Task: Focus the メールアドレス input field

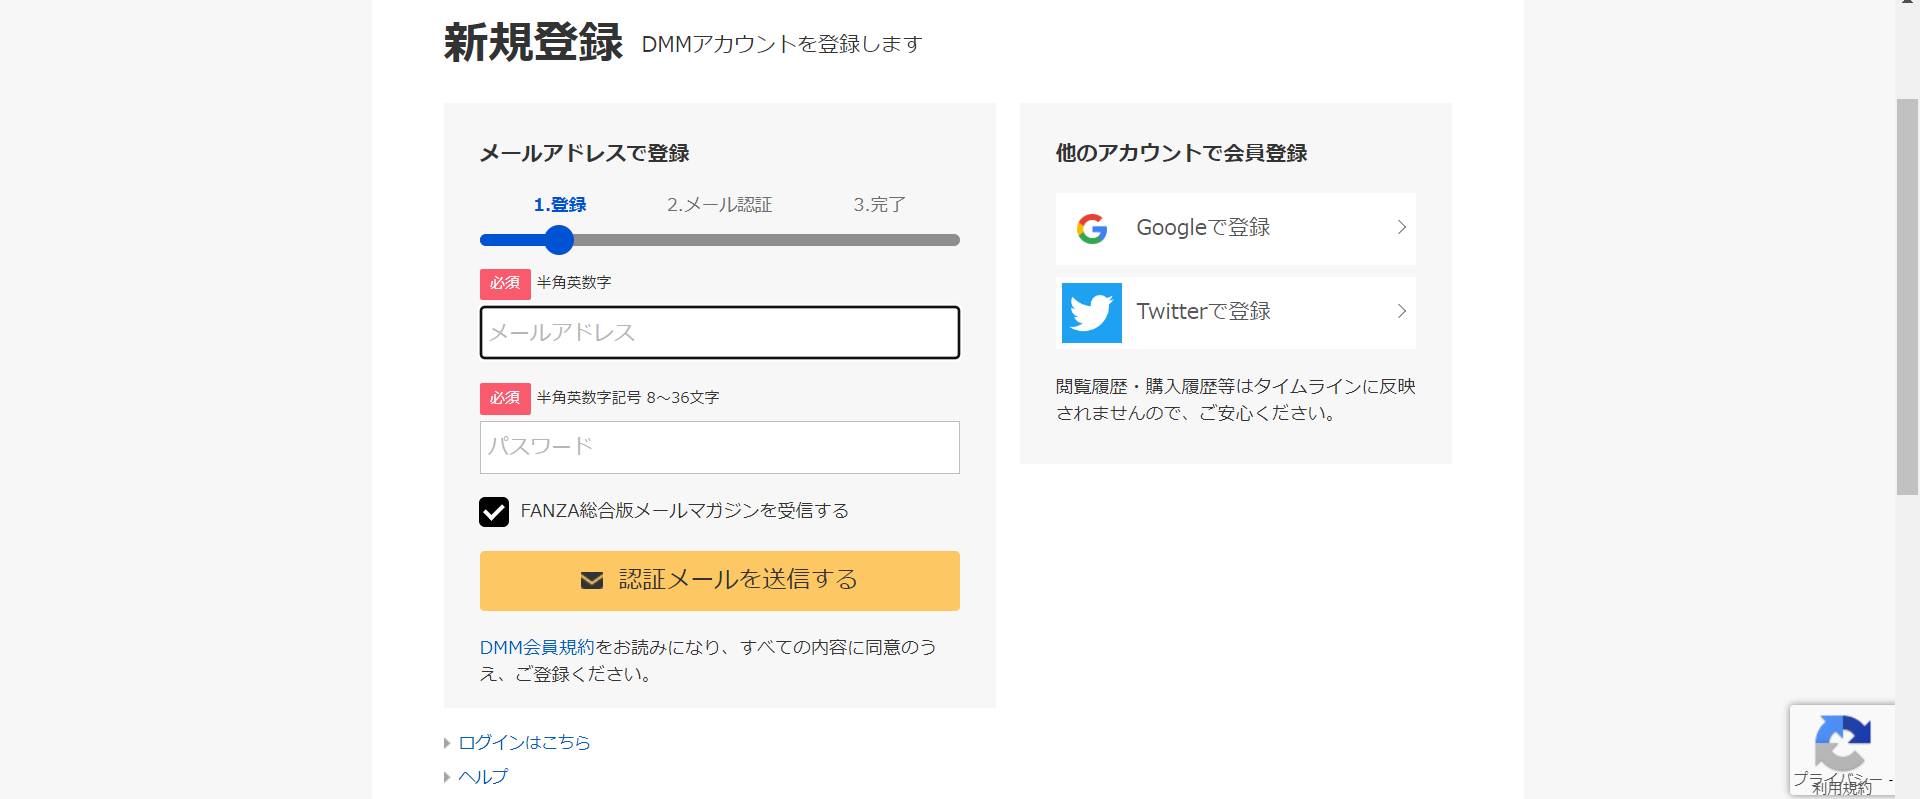Action: coord(720,333)
